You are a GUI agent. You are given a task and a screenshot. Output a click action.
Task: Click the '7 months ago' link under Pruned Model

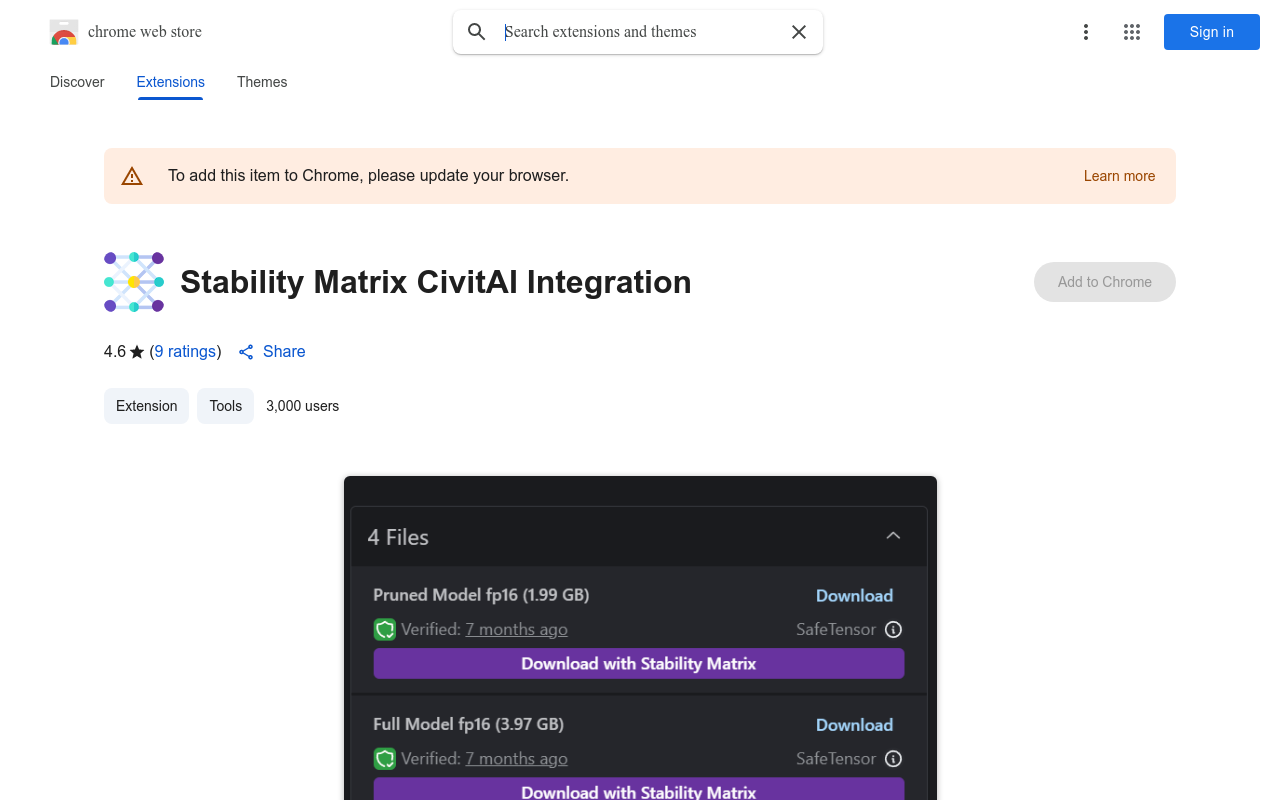click(x=516, y=629)
